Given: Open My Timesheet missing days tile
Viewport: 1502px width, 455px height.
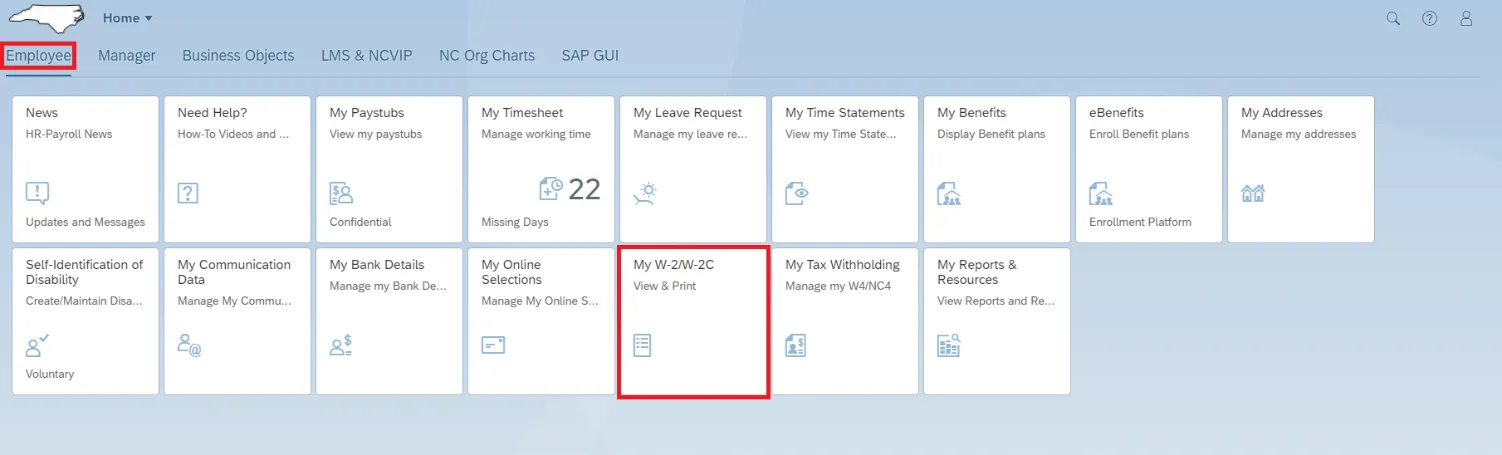Looking at the screenshot, I should coord(541,169).
